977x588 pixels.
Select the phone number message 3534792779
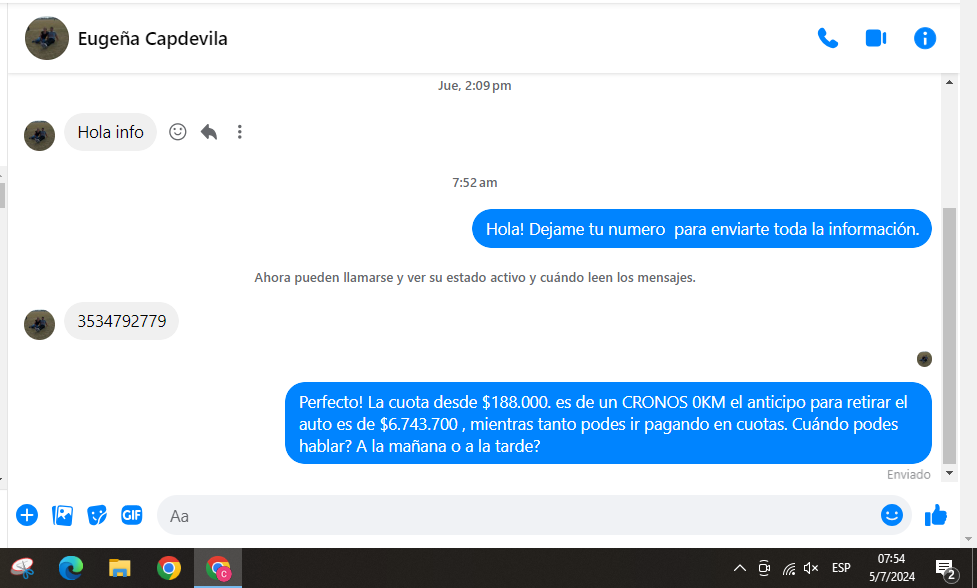[122, 321]
